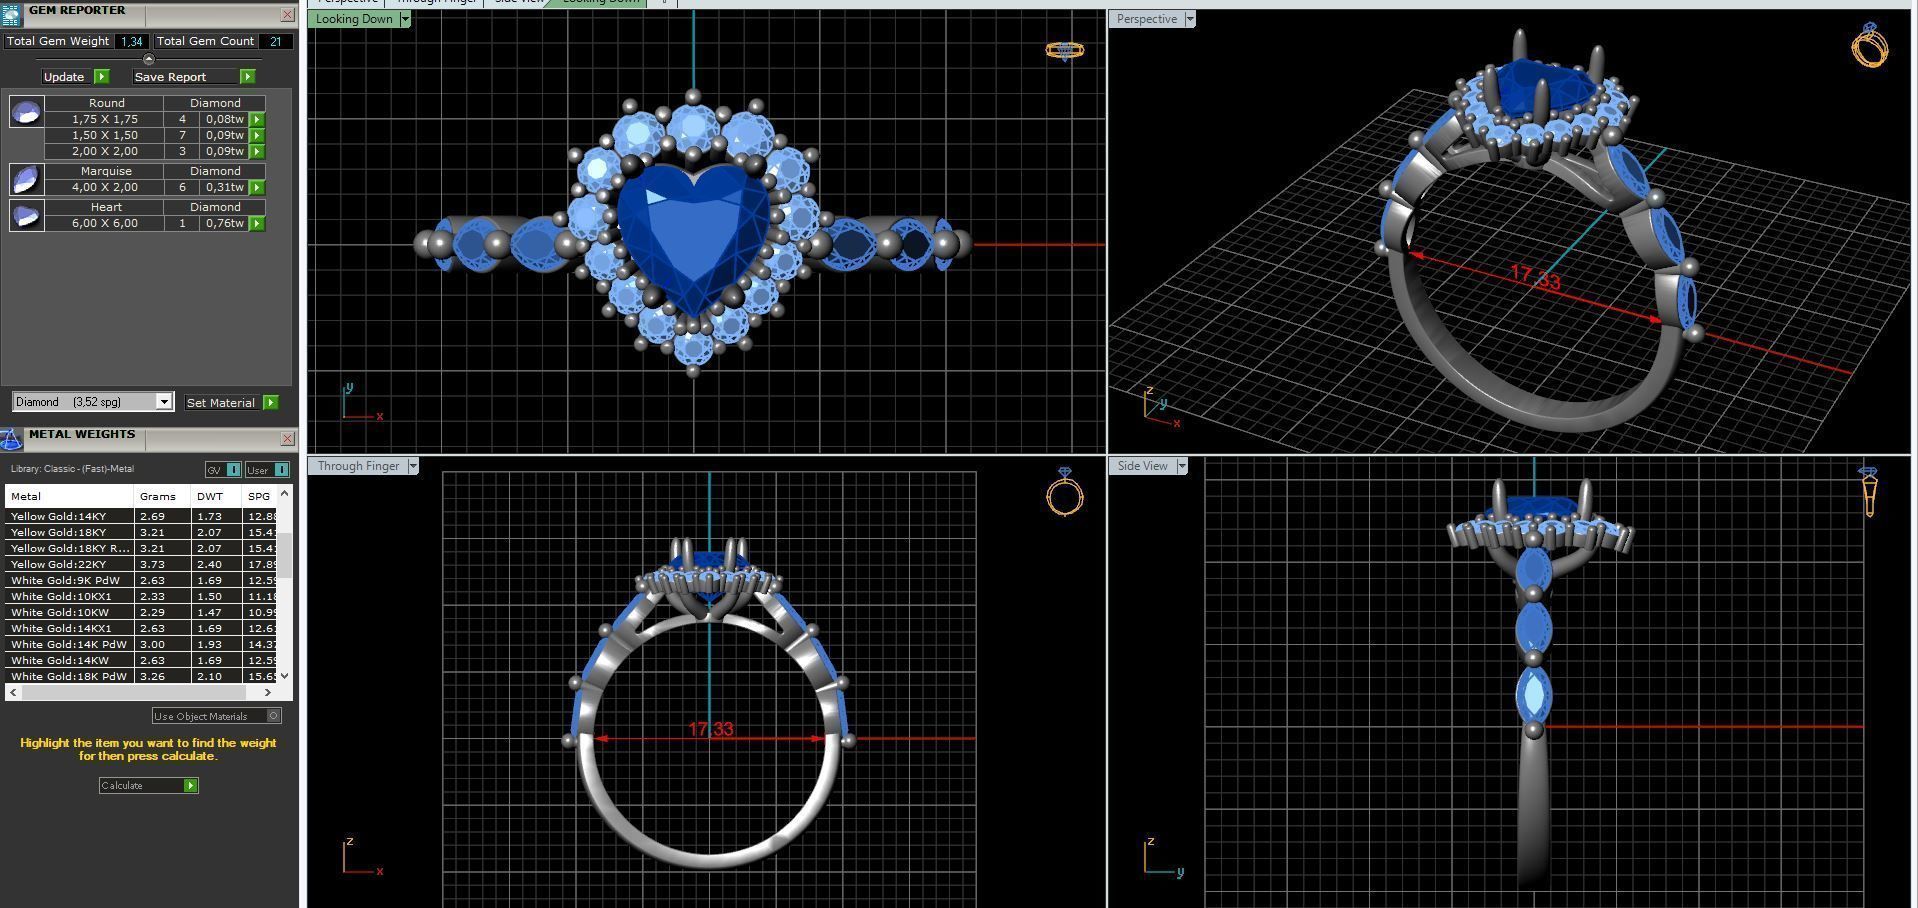Click green arrow on 1,50 X 1,50 row

click(x=257, y=135)
